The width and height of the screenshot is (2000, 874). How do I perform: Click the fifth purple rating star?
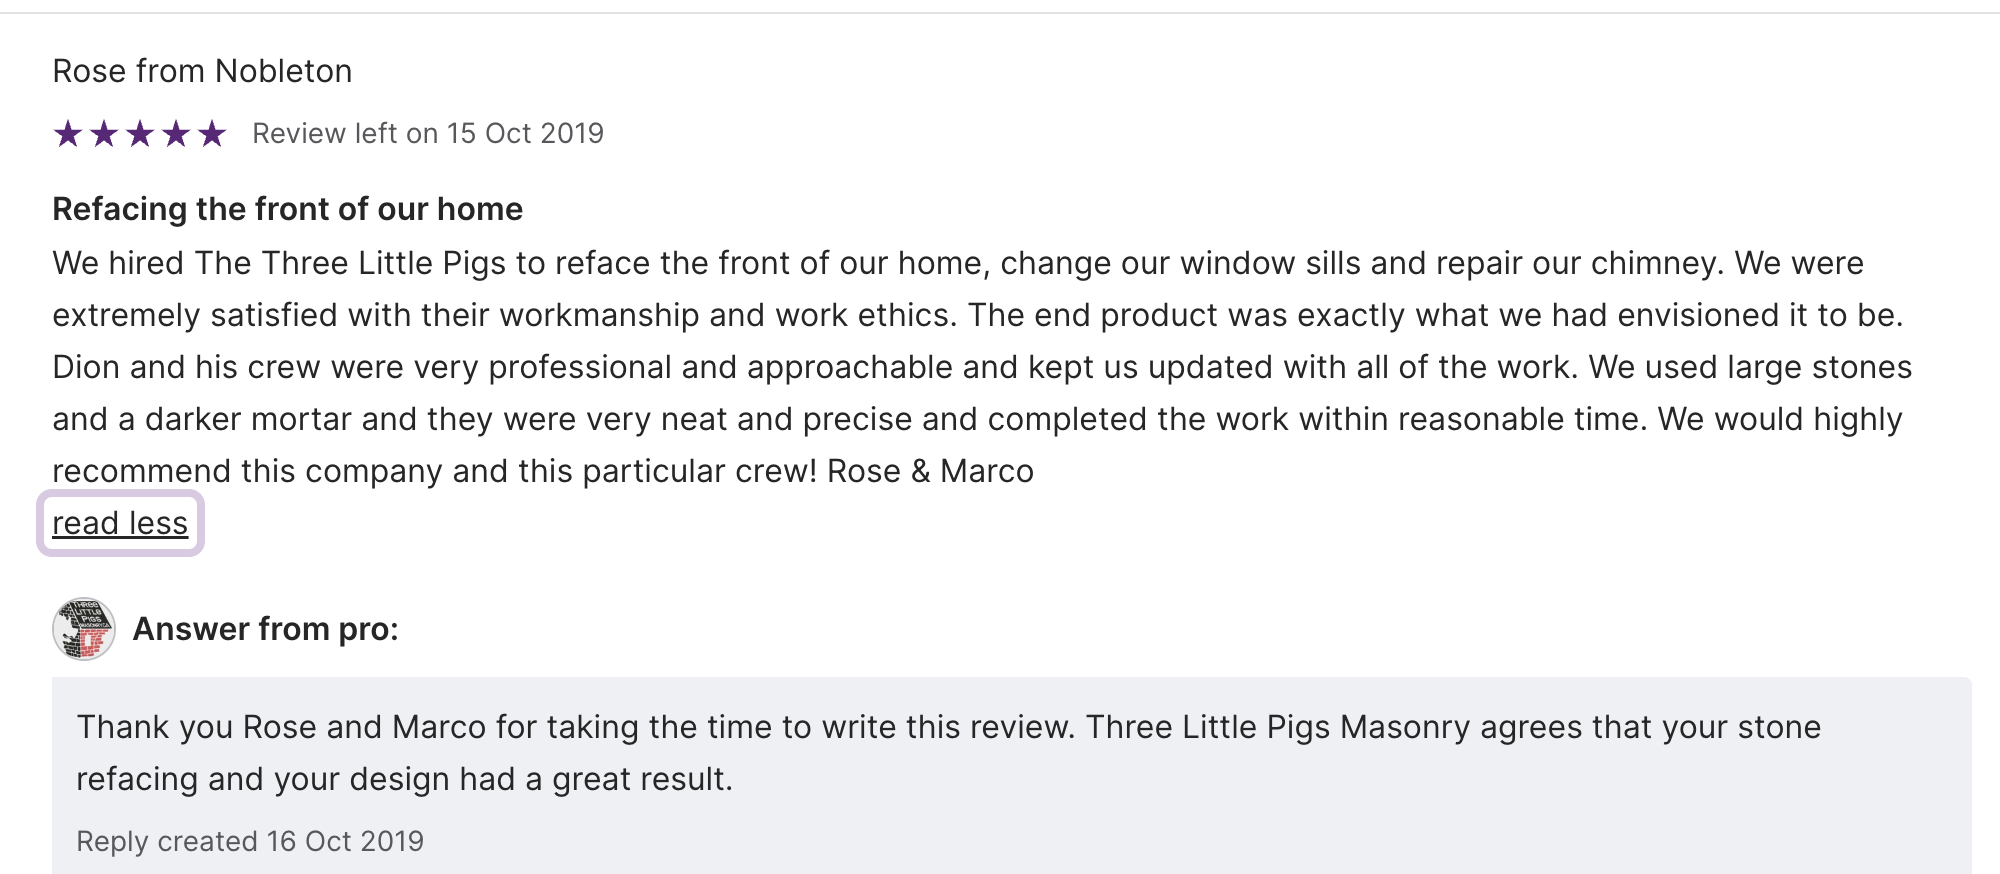click(x=212, y=133)
